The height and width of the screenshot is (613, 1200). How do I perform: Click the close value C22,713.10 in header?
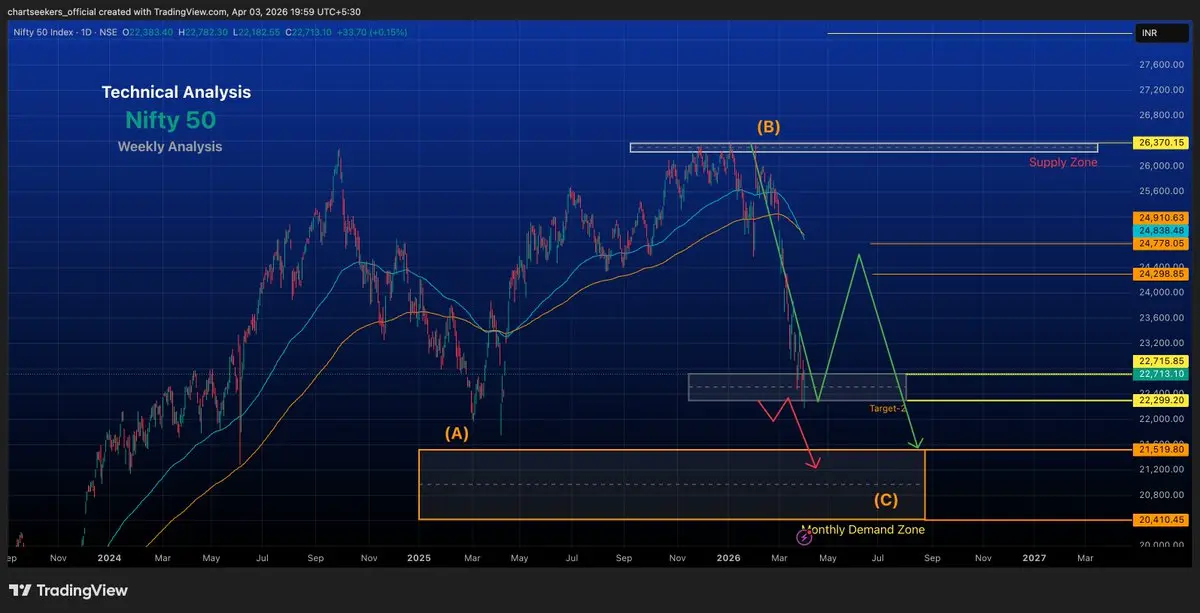click(306, 32)
